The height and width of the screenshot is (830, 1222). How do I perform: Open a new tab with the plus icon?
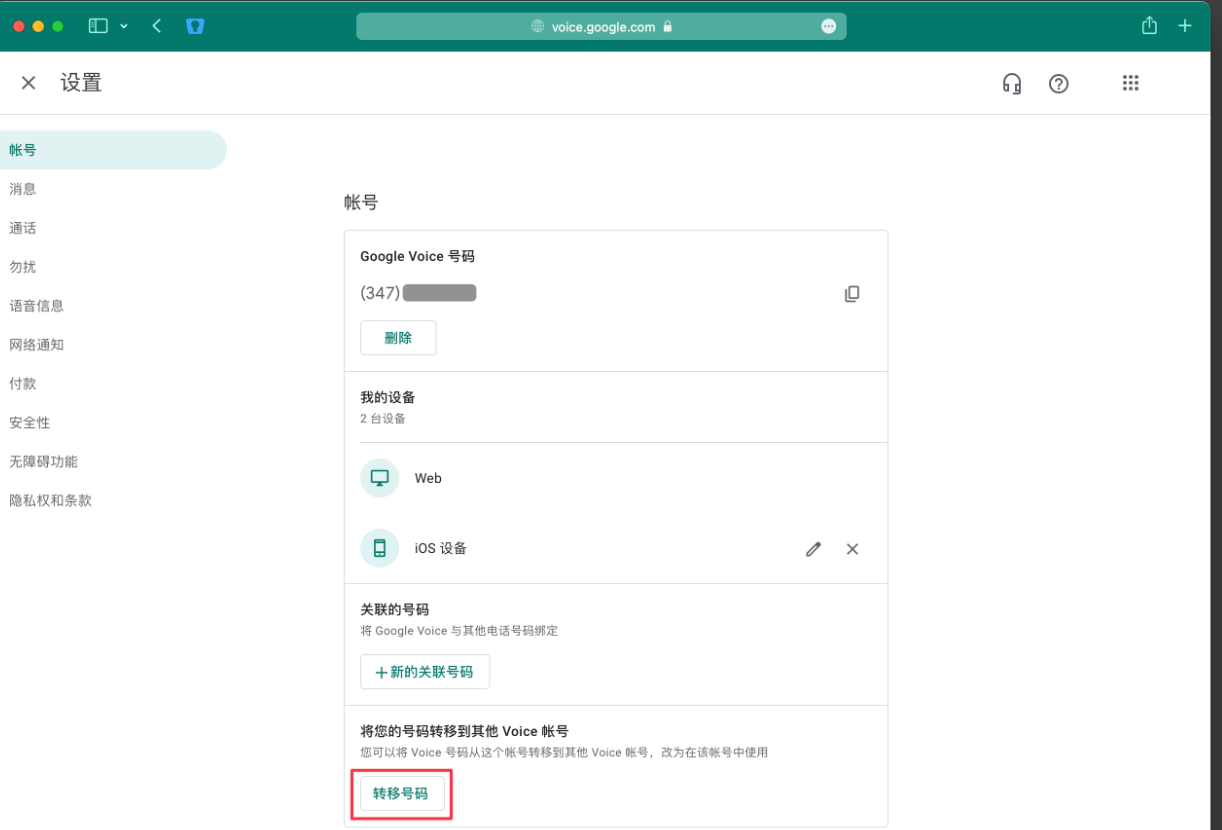[x=1185, y=26]
